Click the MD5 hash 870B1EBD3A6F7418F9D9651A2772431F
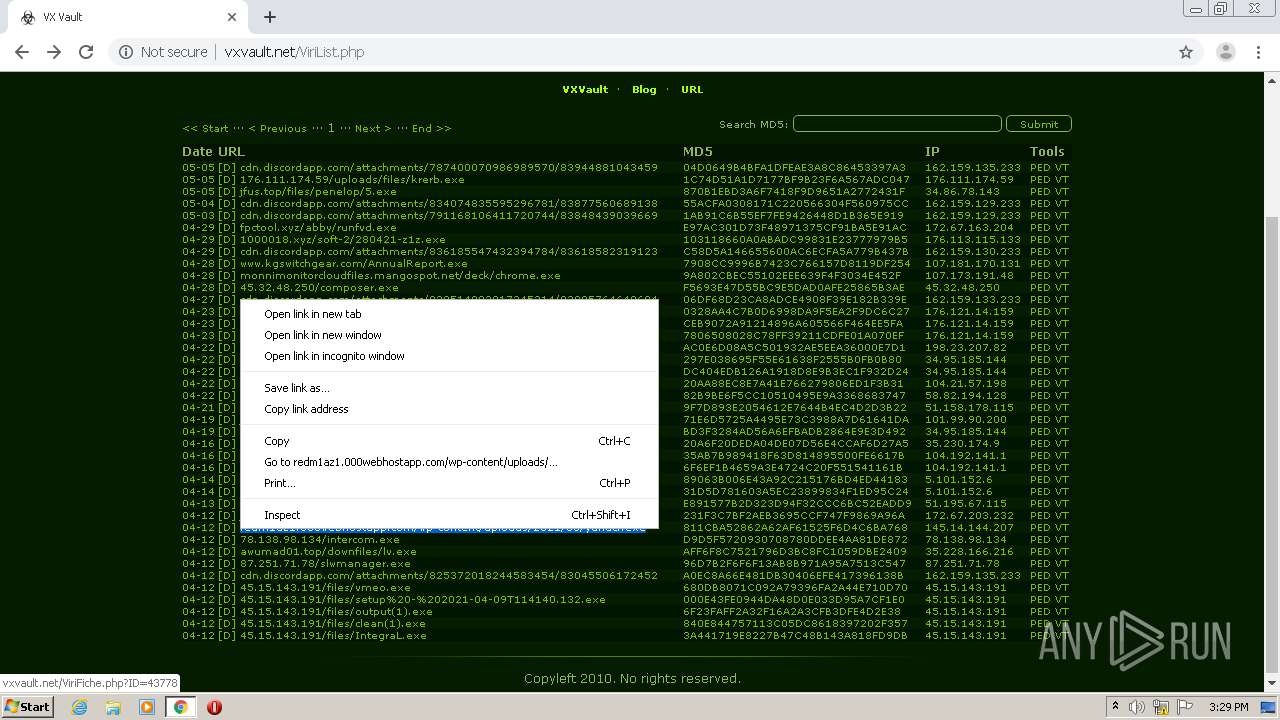The width and height of the screenshot is (1280, 720). 794,191
